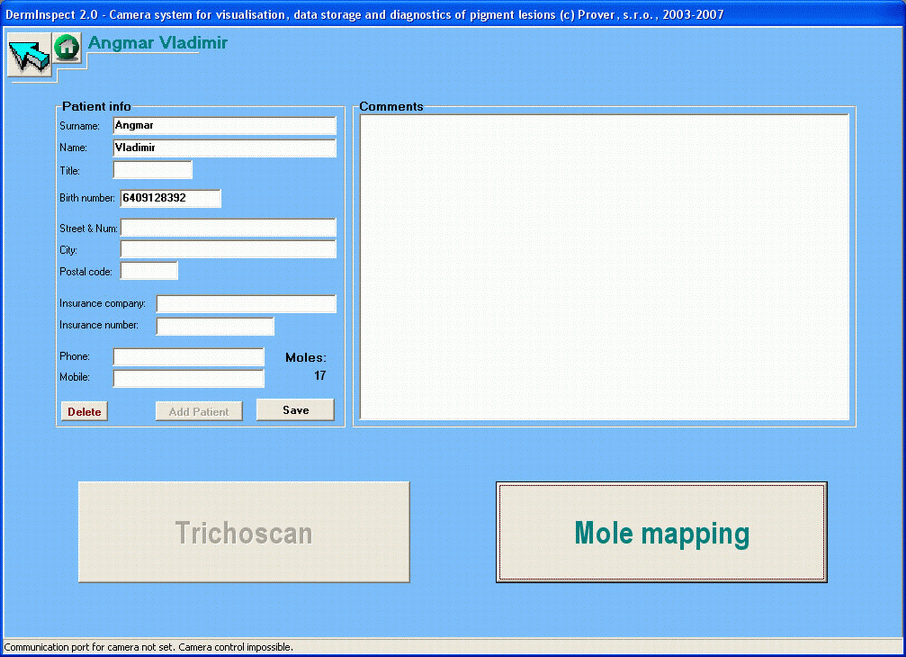Edit the Surname field containing Angmar
Screen dimensions: 906x657
click(224, 126)
